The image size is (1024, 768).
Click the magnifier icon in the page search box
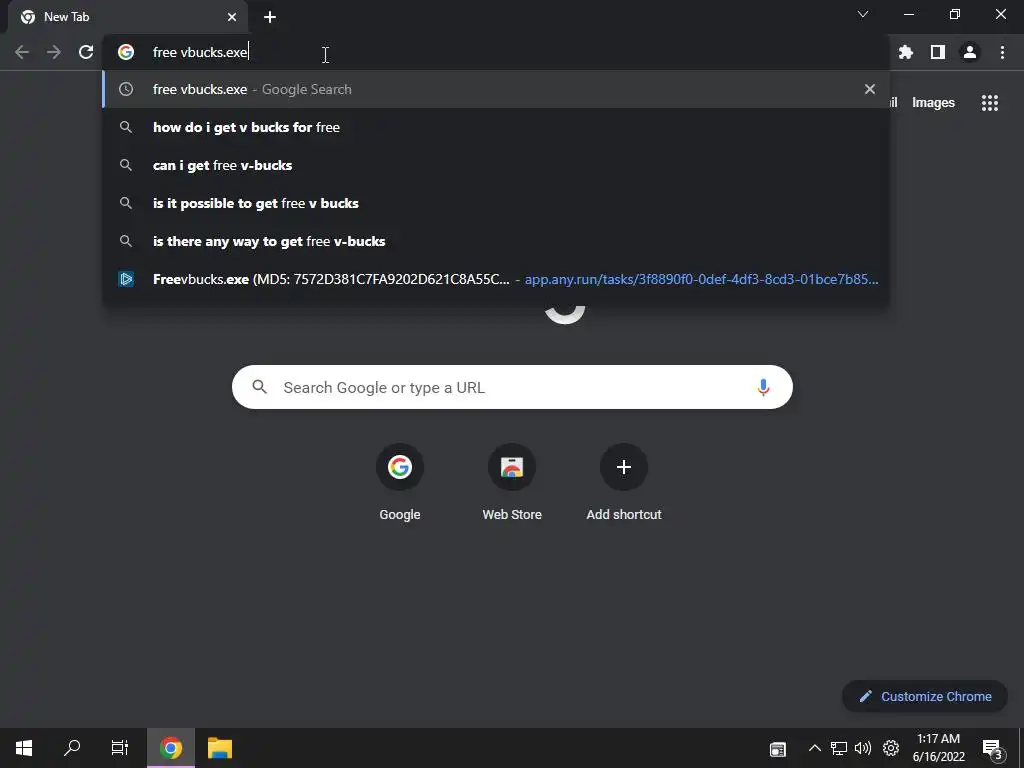(259, 387)
